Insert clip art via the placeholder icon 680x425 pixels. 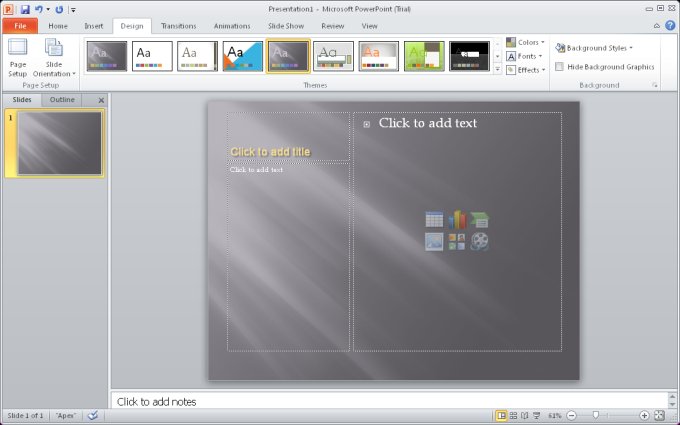[457, 242]
